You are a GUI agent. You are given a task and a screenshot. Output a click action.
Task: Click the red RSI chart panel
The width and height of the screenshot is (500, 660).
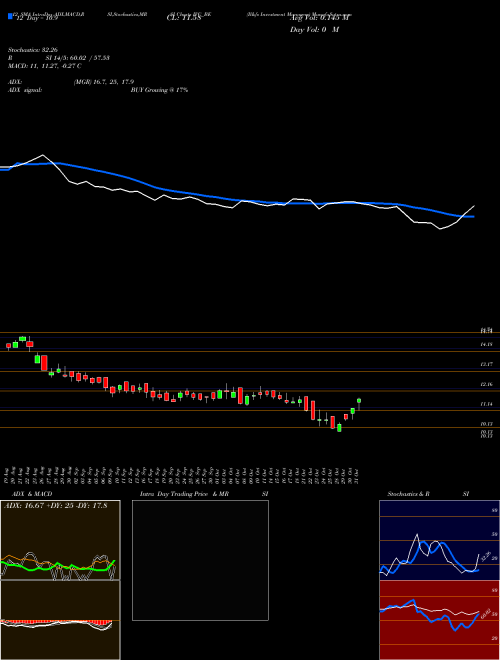[x=439, y=620]
